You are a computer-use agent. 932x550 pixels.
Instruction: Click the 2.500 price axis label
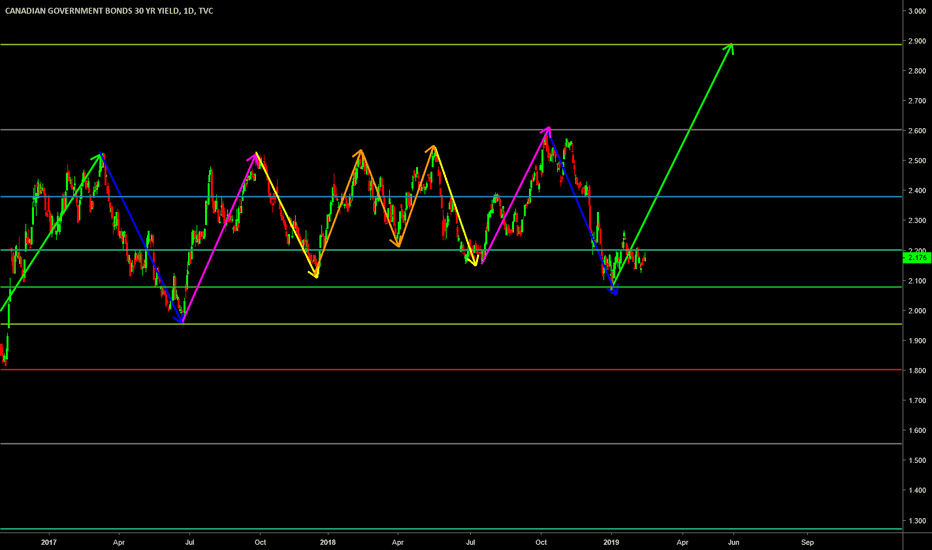point(917,161)
